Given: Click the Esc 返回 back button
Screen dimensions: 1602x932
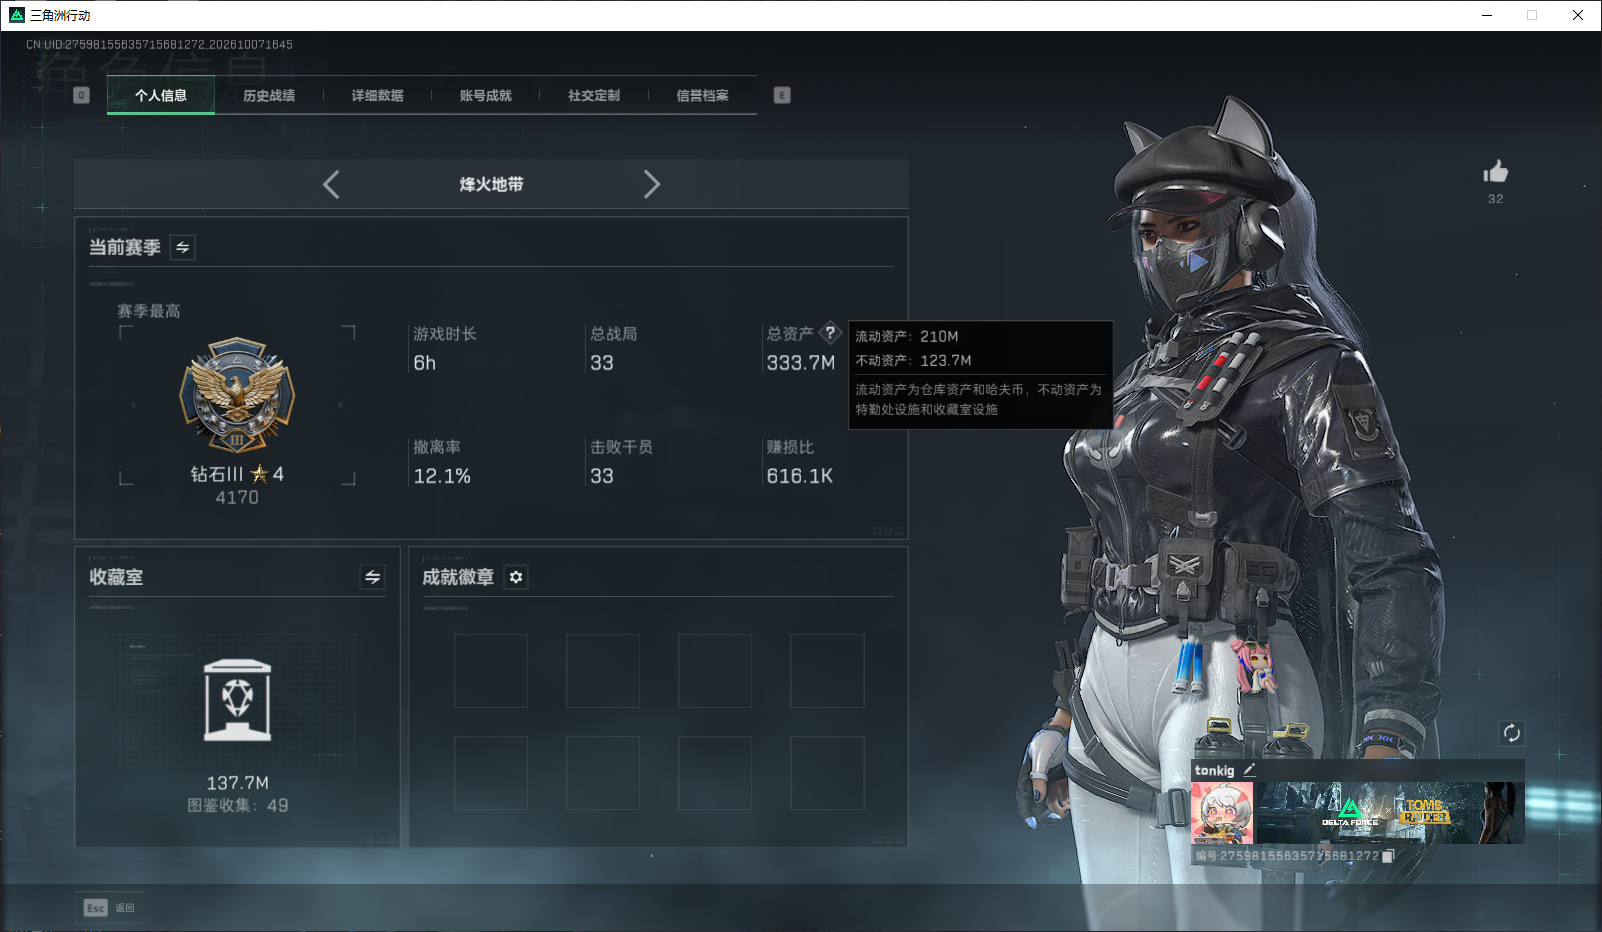Looking at the screenshot, I should [x=109, y=908].
